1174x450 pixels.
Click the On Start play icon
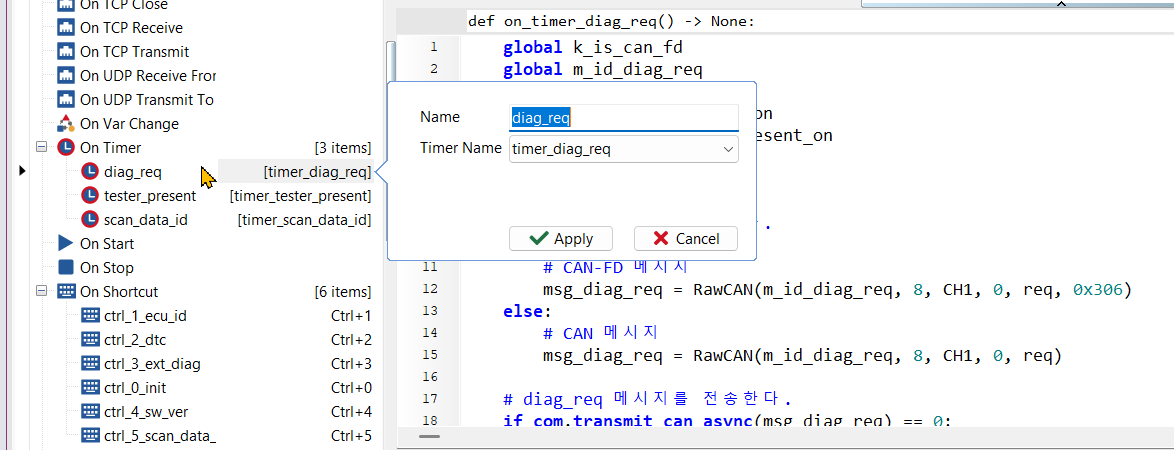(66, 243)
